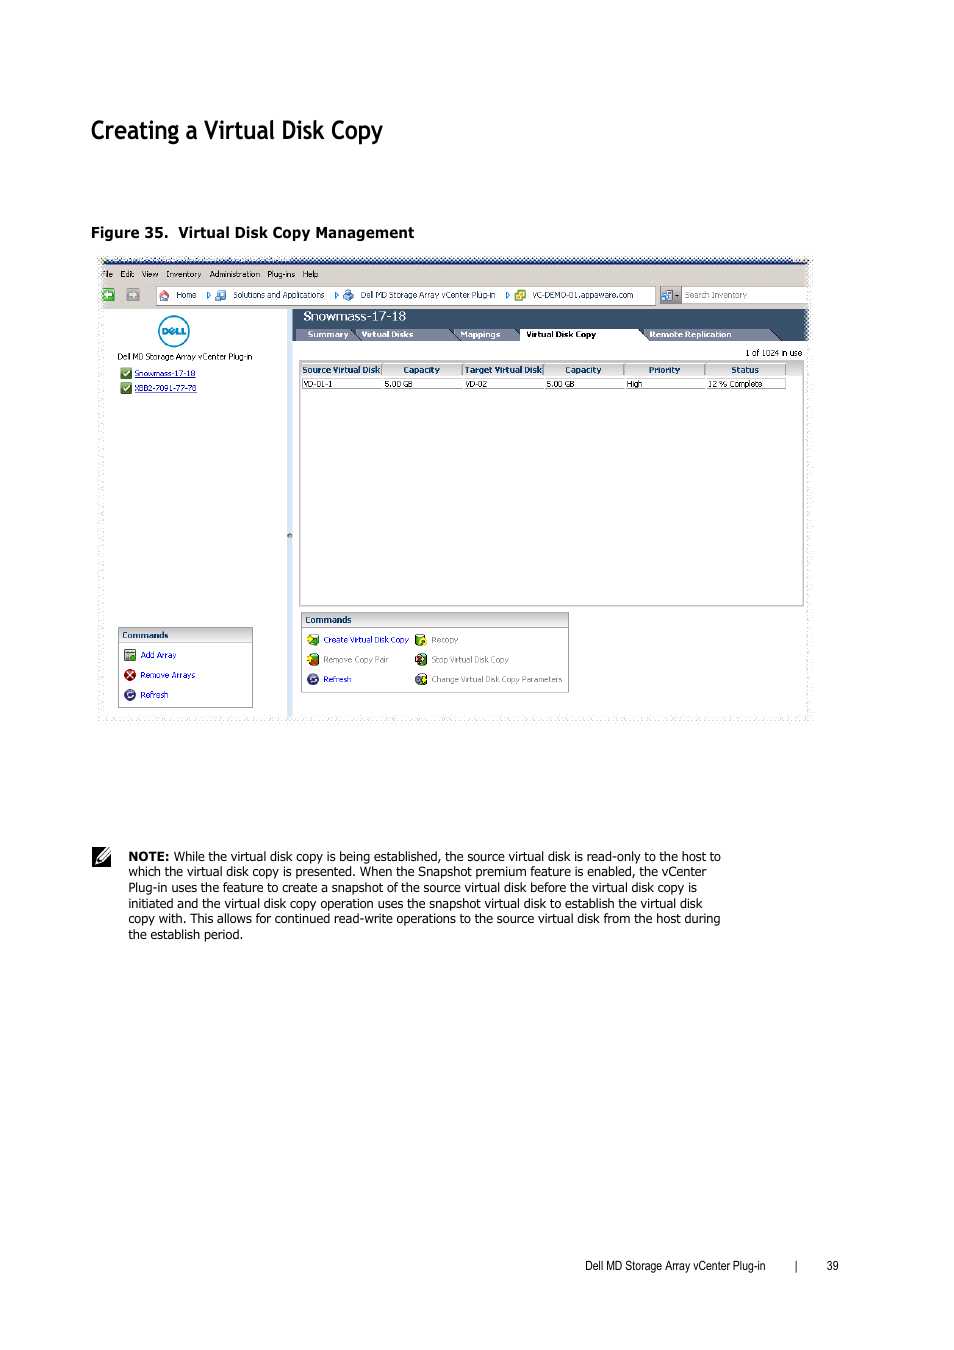Screen dimensions: 954x1350
Task: Open the search type dropdown
Action: tap(670, 295)
